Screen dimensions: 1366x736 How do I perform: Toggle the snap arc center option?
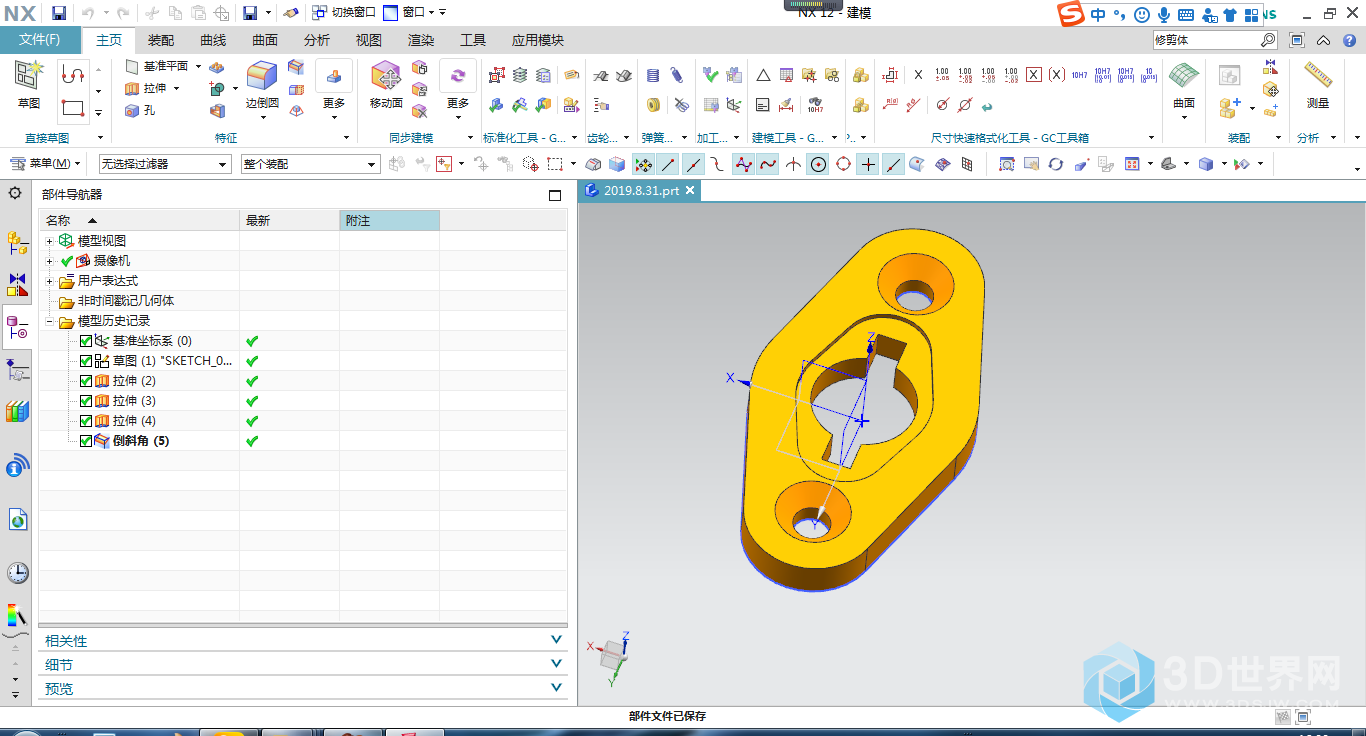[818, 164]
